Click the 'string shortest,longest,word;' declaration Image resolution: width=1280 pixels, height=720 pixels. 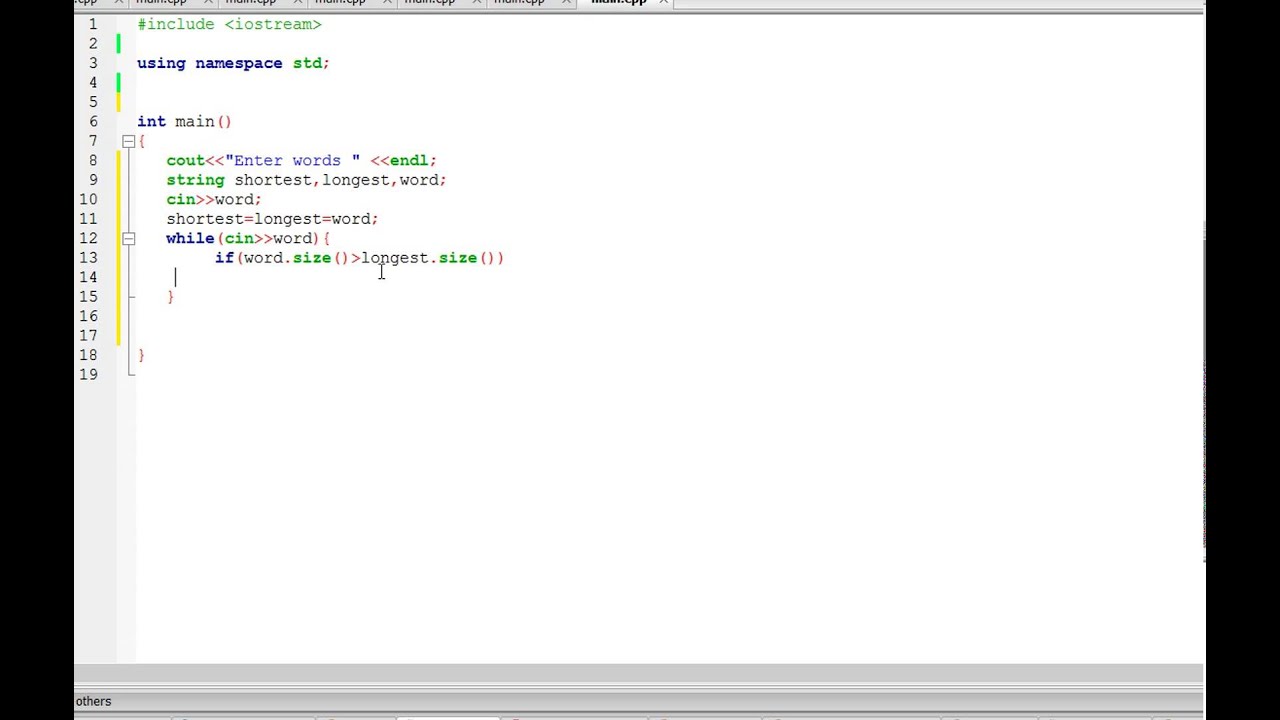point(306,180)
